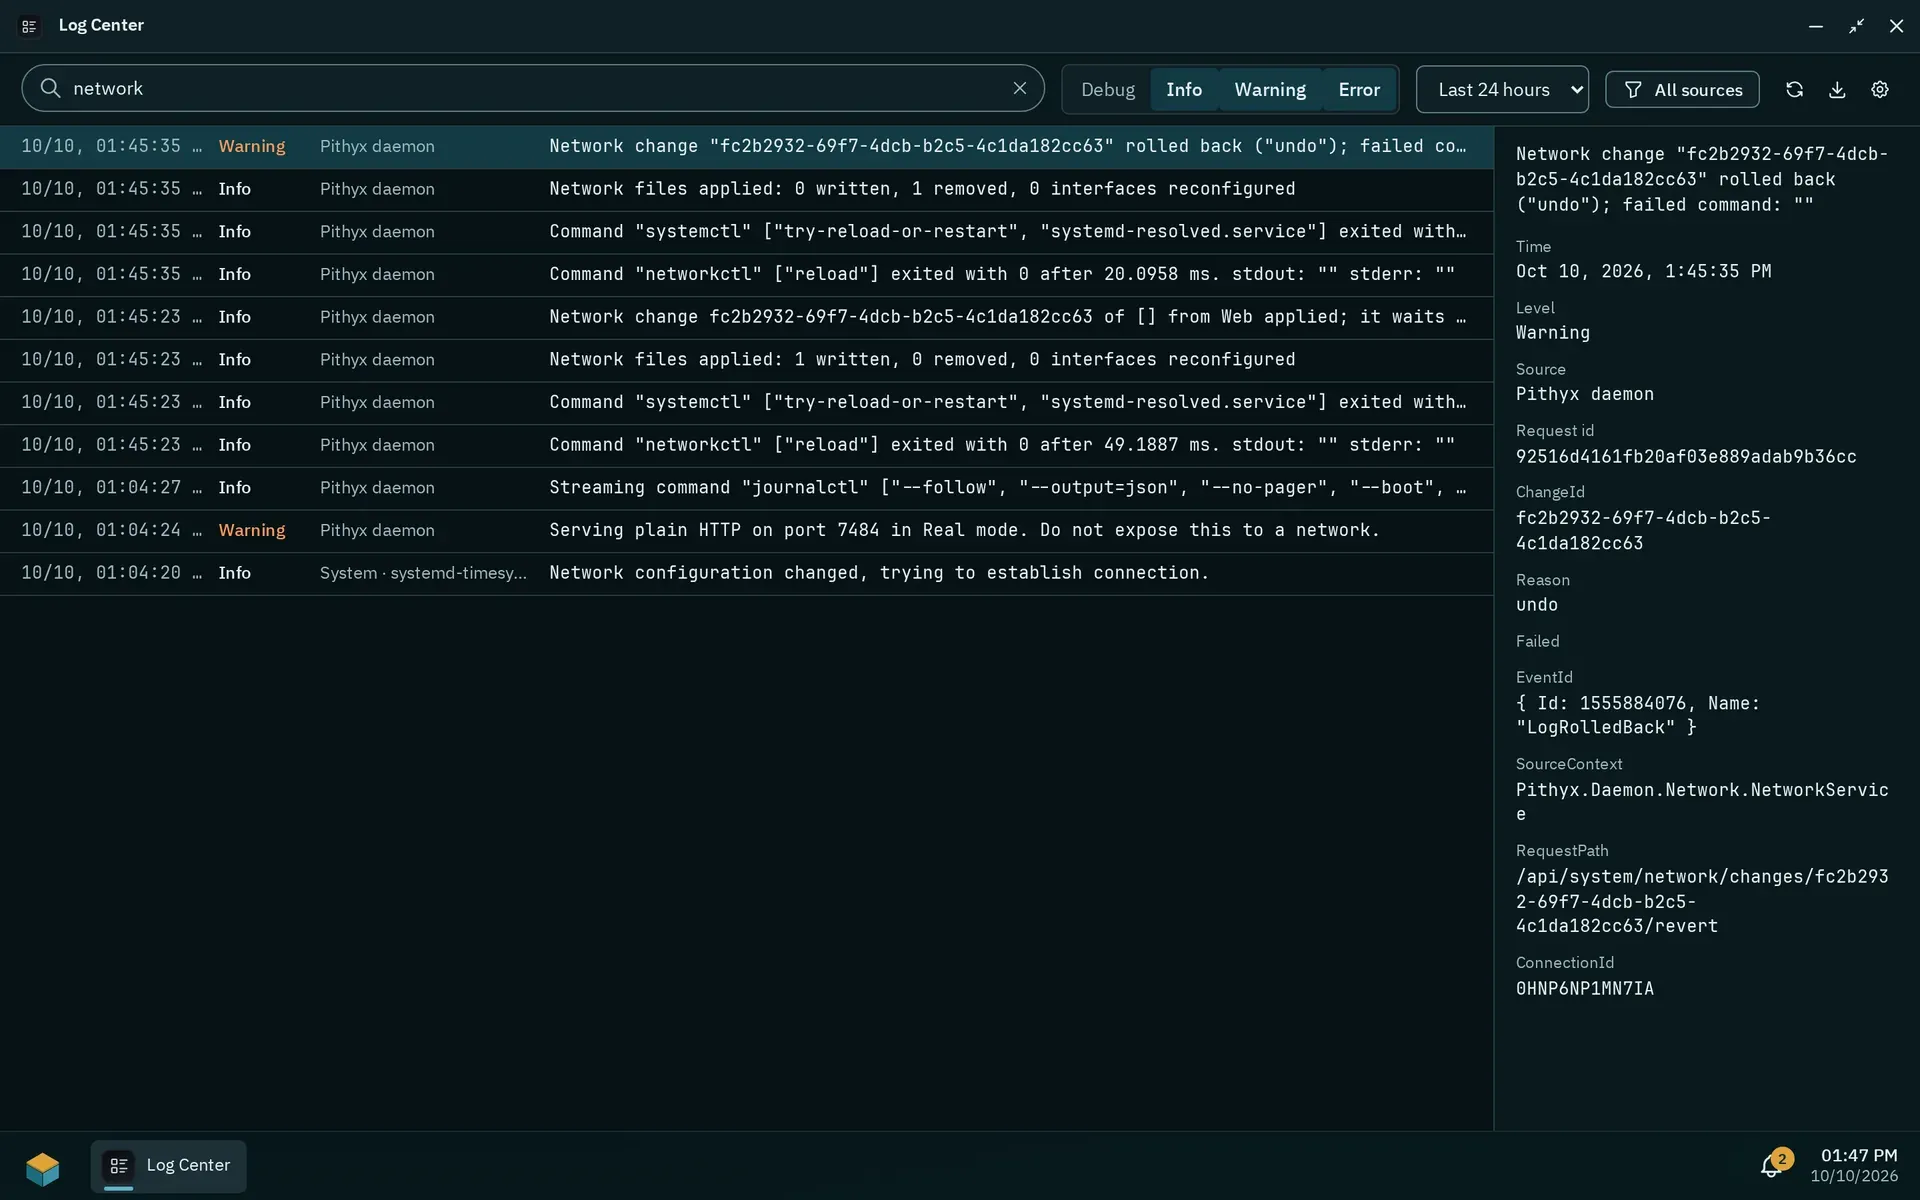Viewport: 1920px width, 1200px height.
Task: Click the ConnectionId value 0HNP6NP1MN7IA
Action: pos(1585,989)
